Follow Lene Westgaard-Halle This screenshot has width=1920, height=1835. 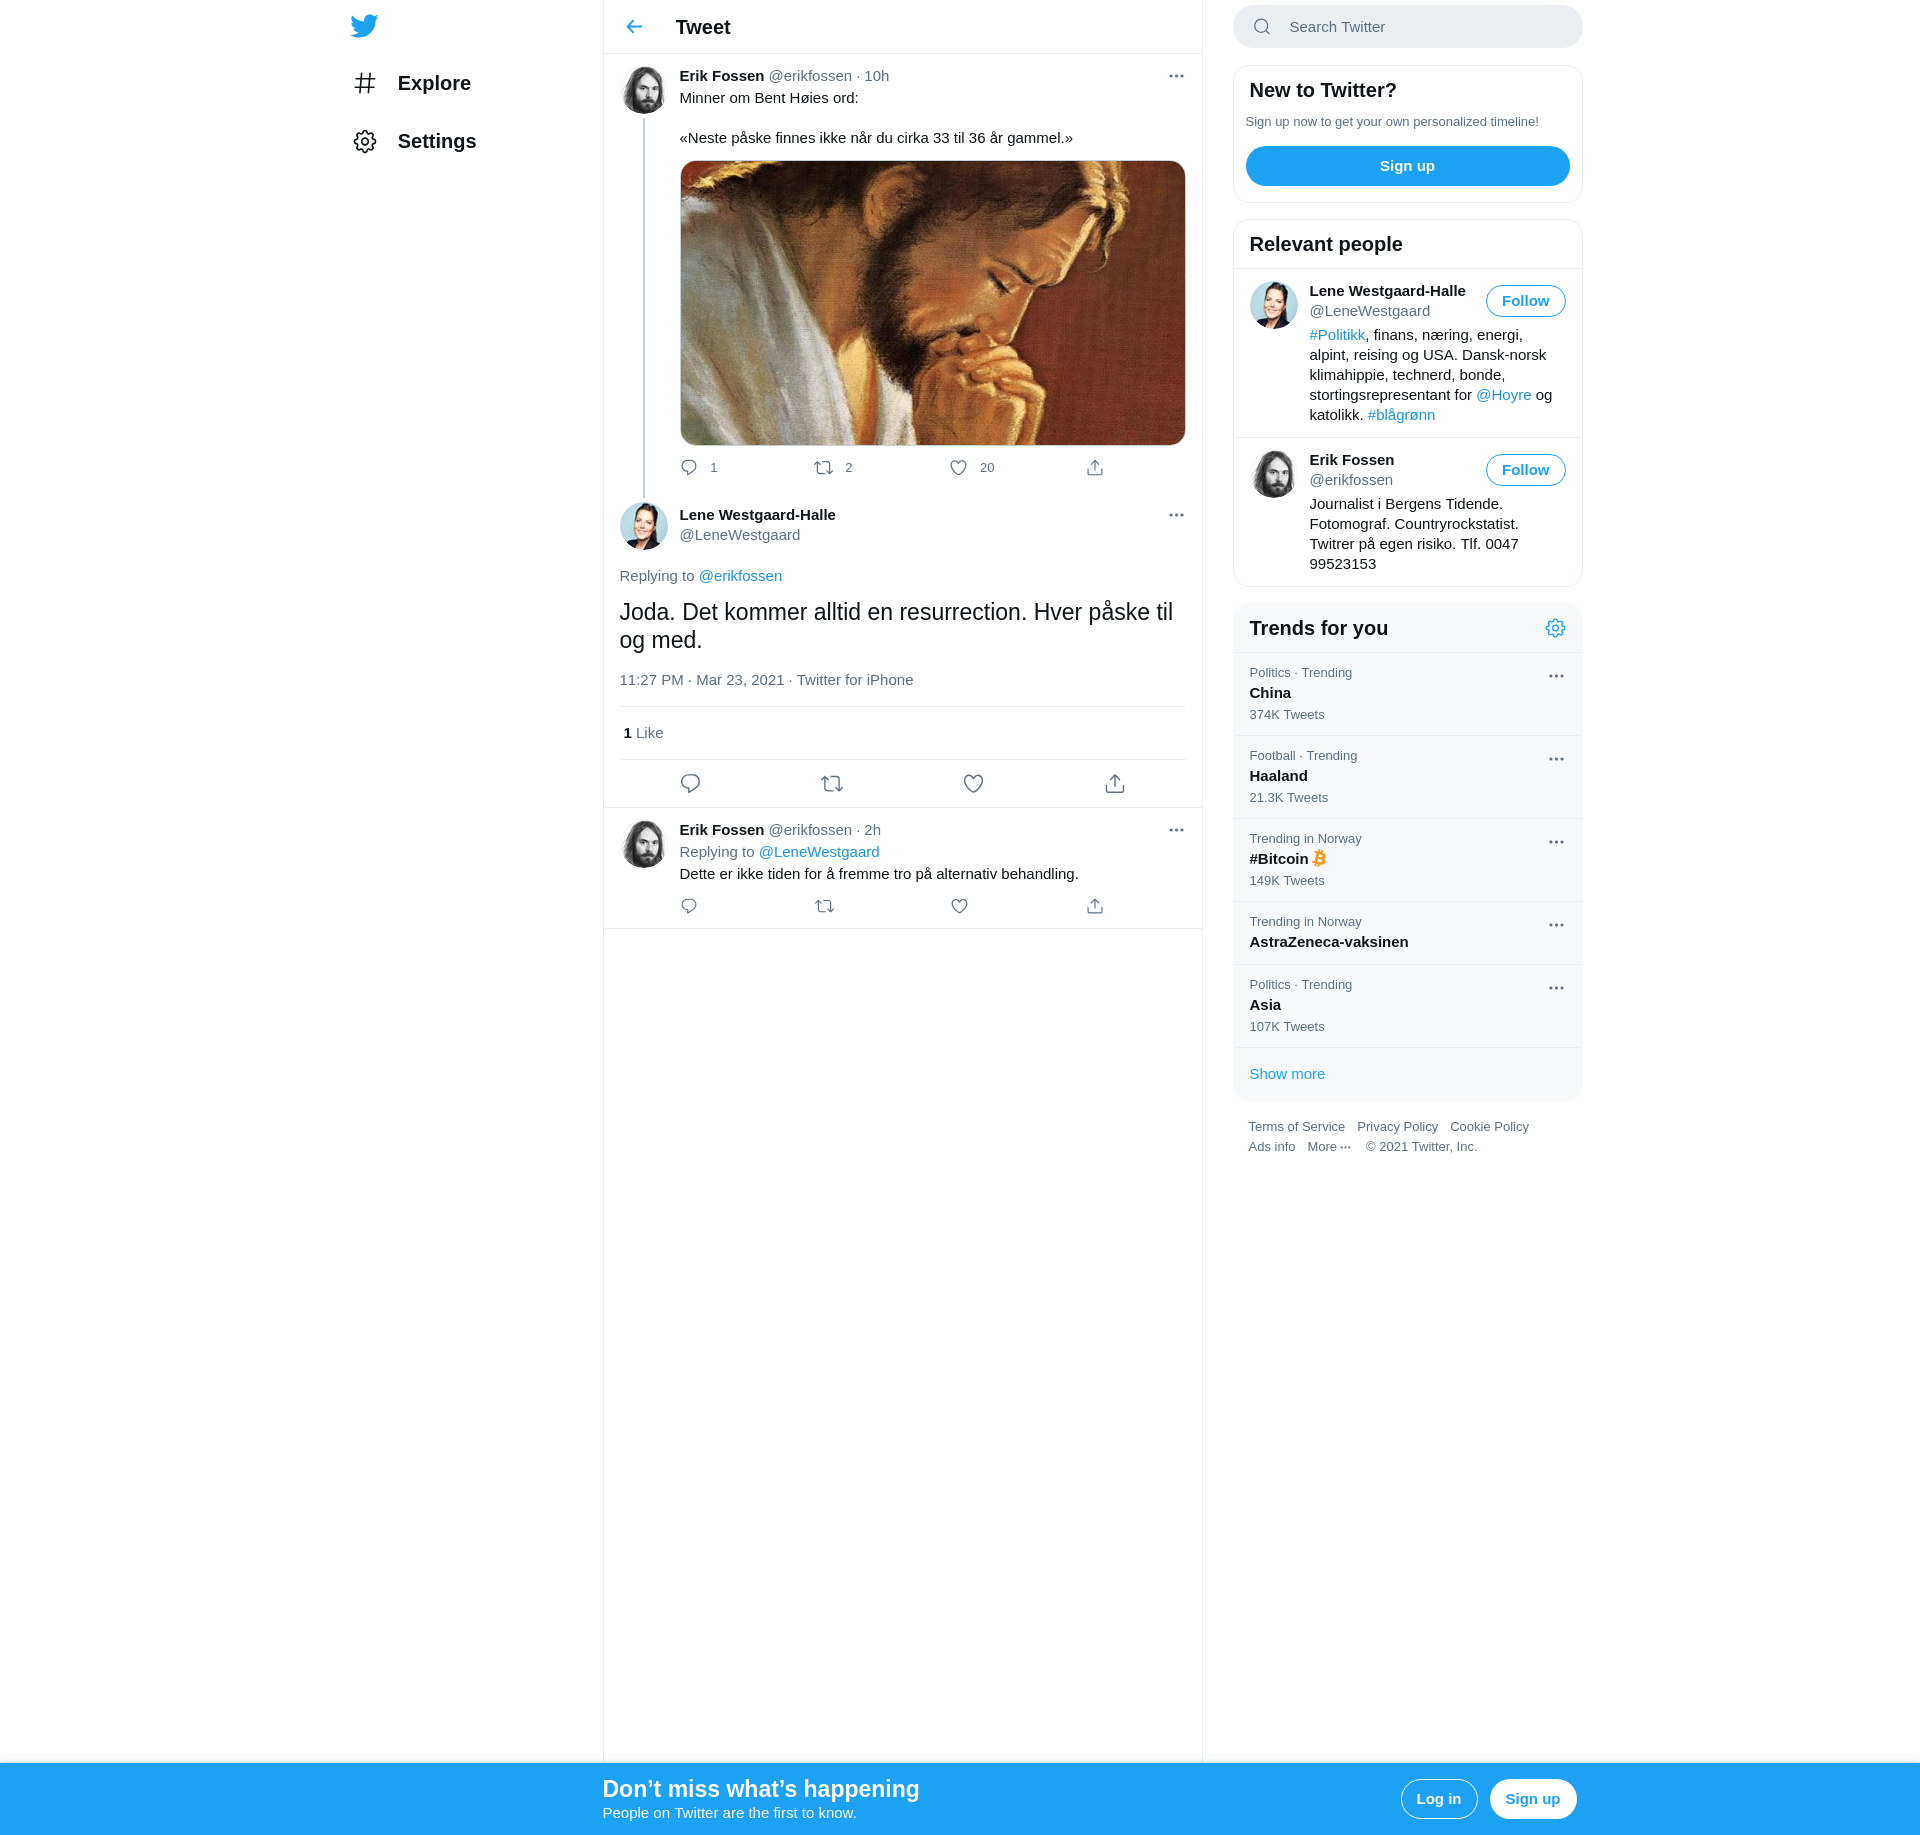[1525, 301]
